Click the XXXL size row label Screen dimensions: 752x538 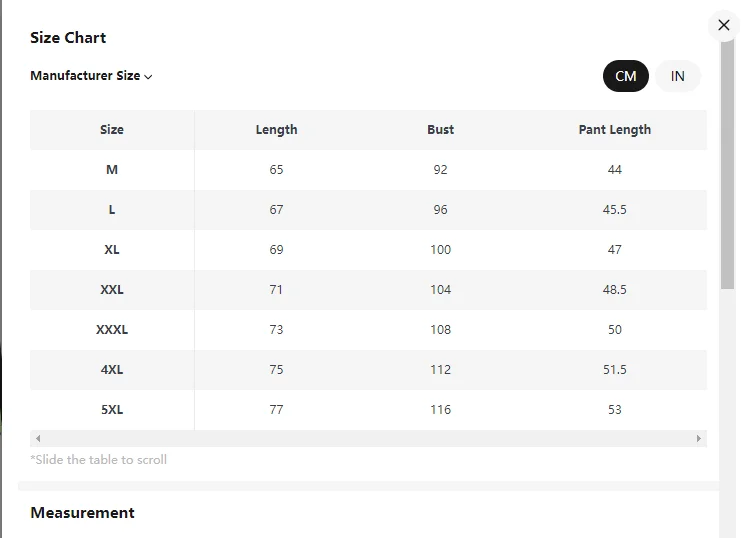(112, 330)
